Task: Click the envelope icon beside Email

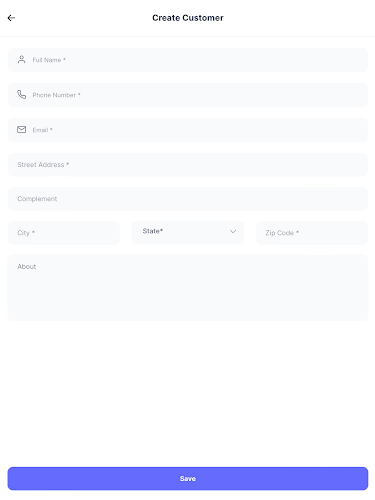Action: [x=22, y=130]
